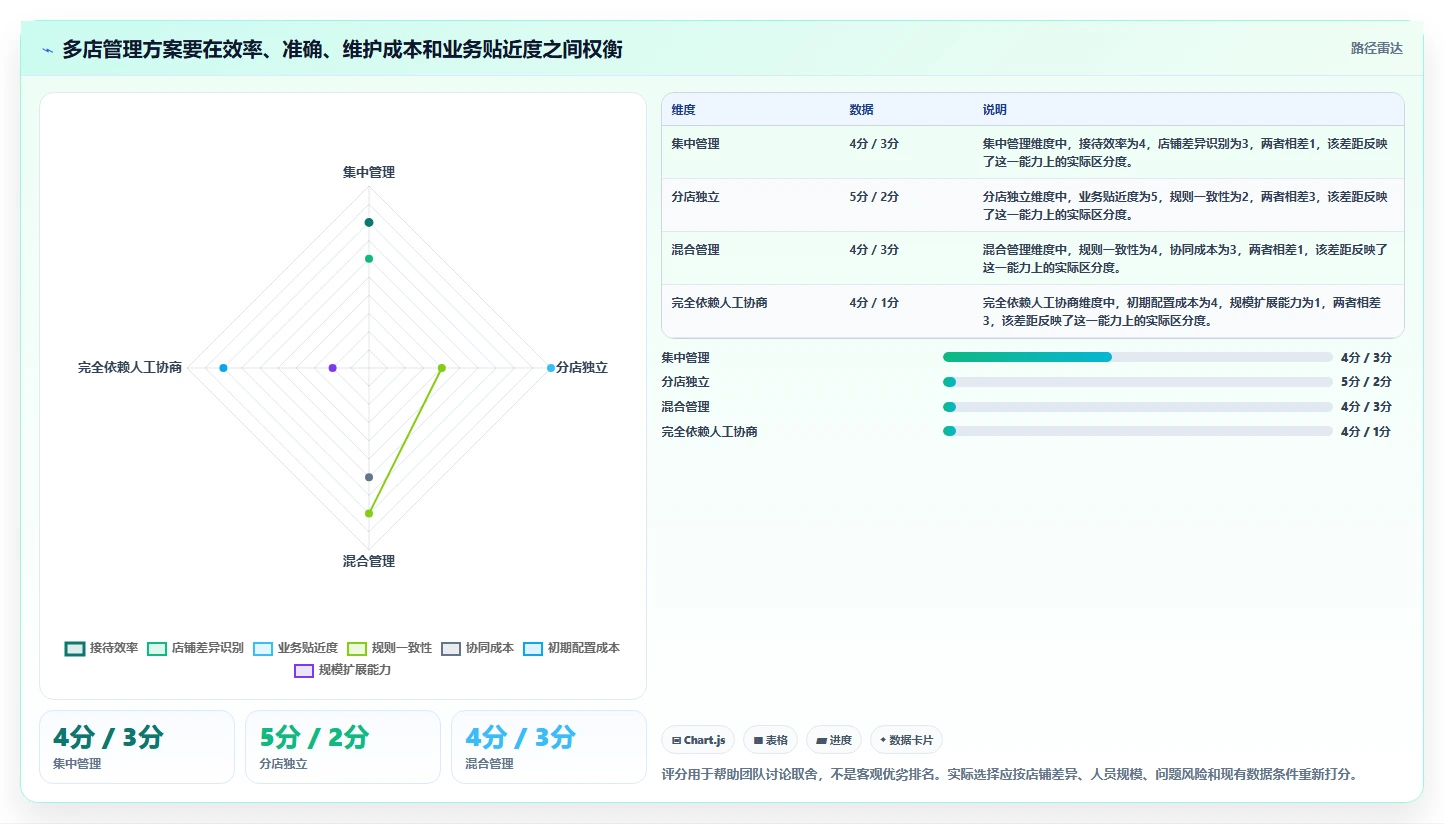Toggle the 初期配置成本 legend swatch
Screen dimensions: 1444x824
[533, 648]
